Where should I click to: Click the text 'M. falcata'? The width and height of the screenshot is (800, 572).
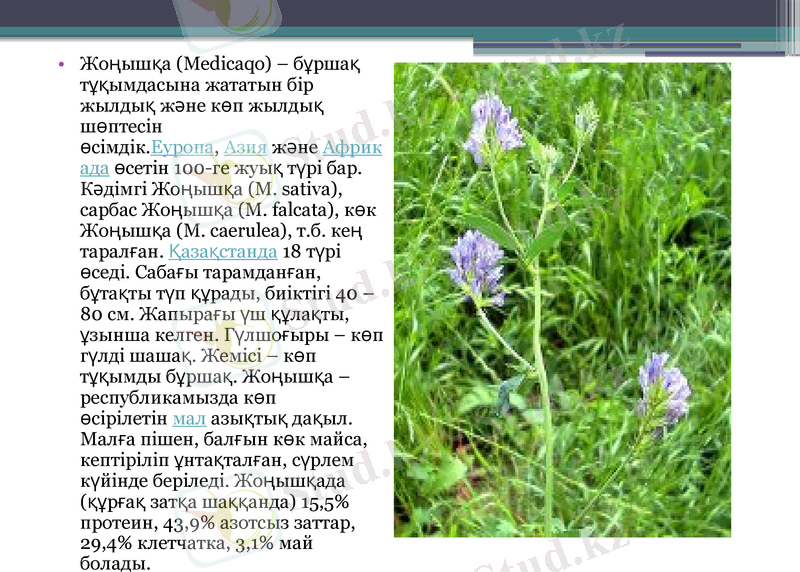289,210
